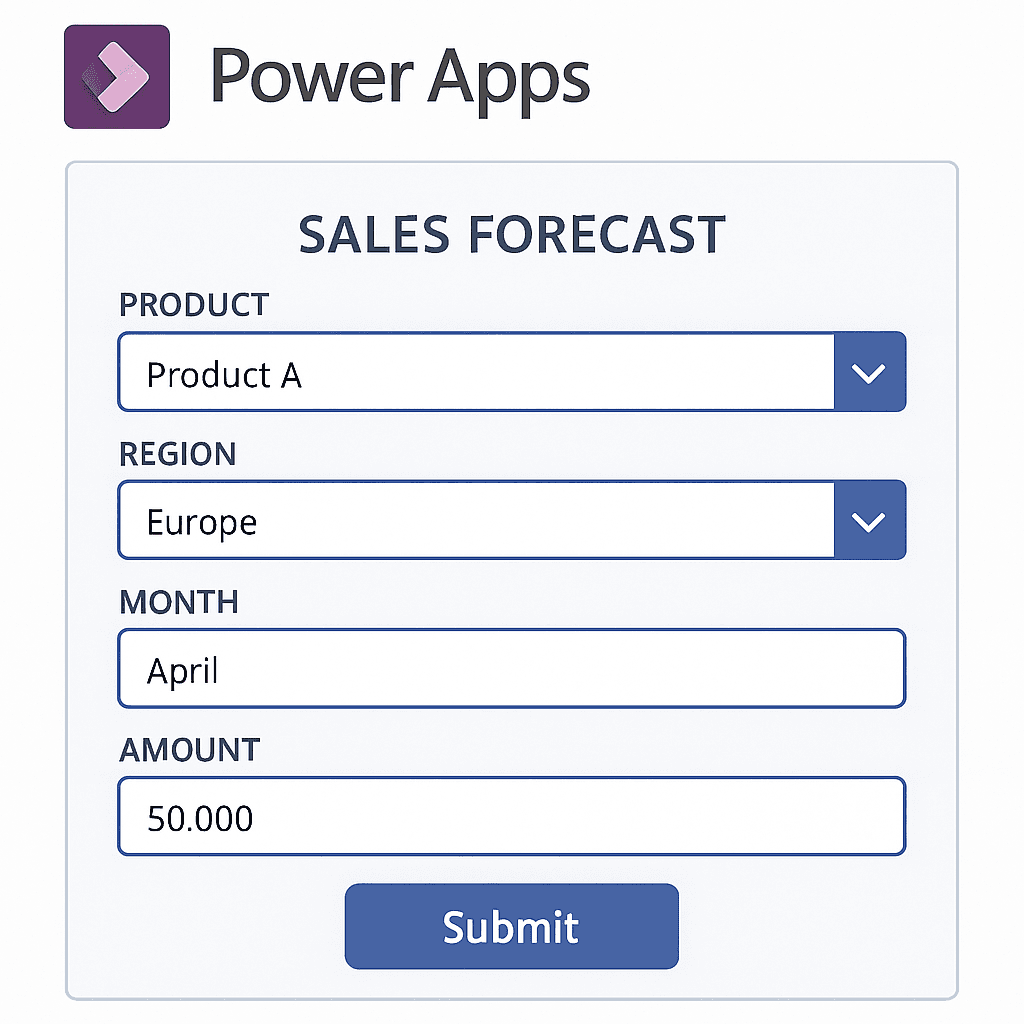Click the word "FORECAST" in the form heading
Viewport: 1024px width, 1024px height.
pyautogui.click(x=596, y=235)
